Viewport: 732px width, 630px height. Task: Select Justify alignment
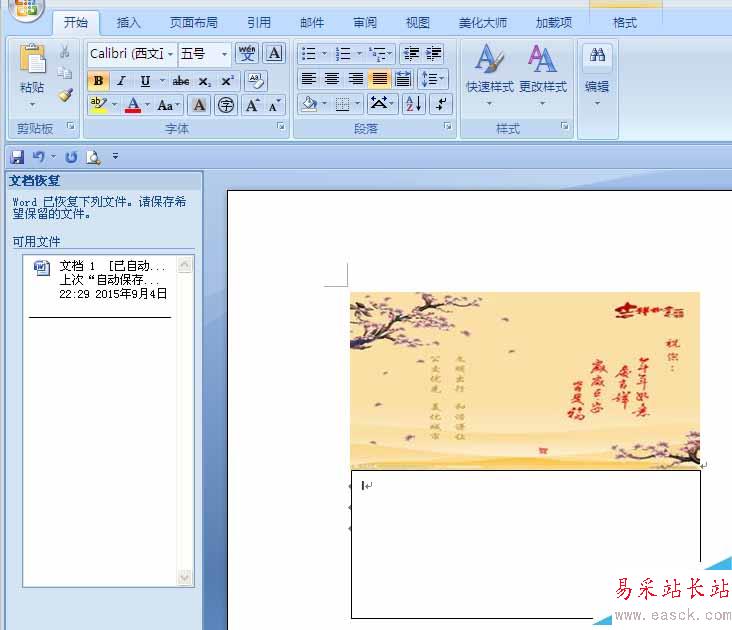(x=379, y=79)
